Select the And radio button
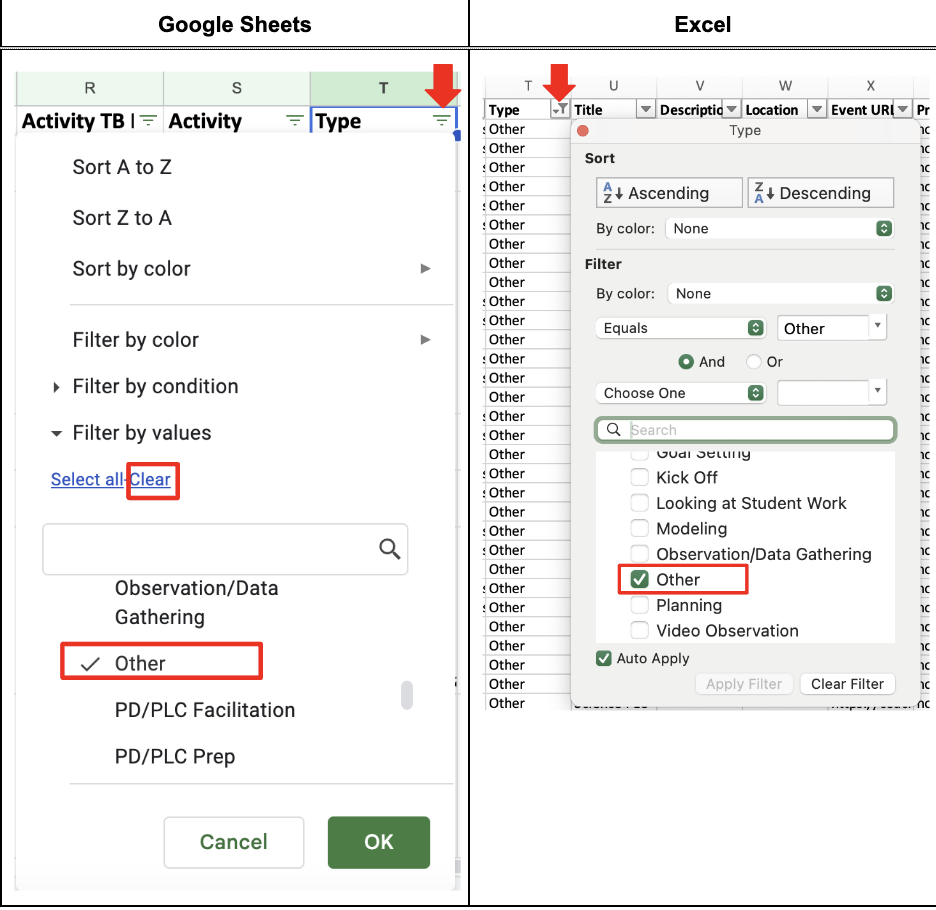The image size is (936, 910). [x=686, y=362]
